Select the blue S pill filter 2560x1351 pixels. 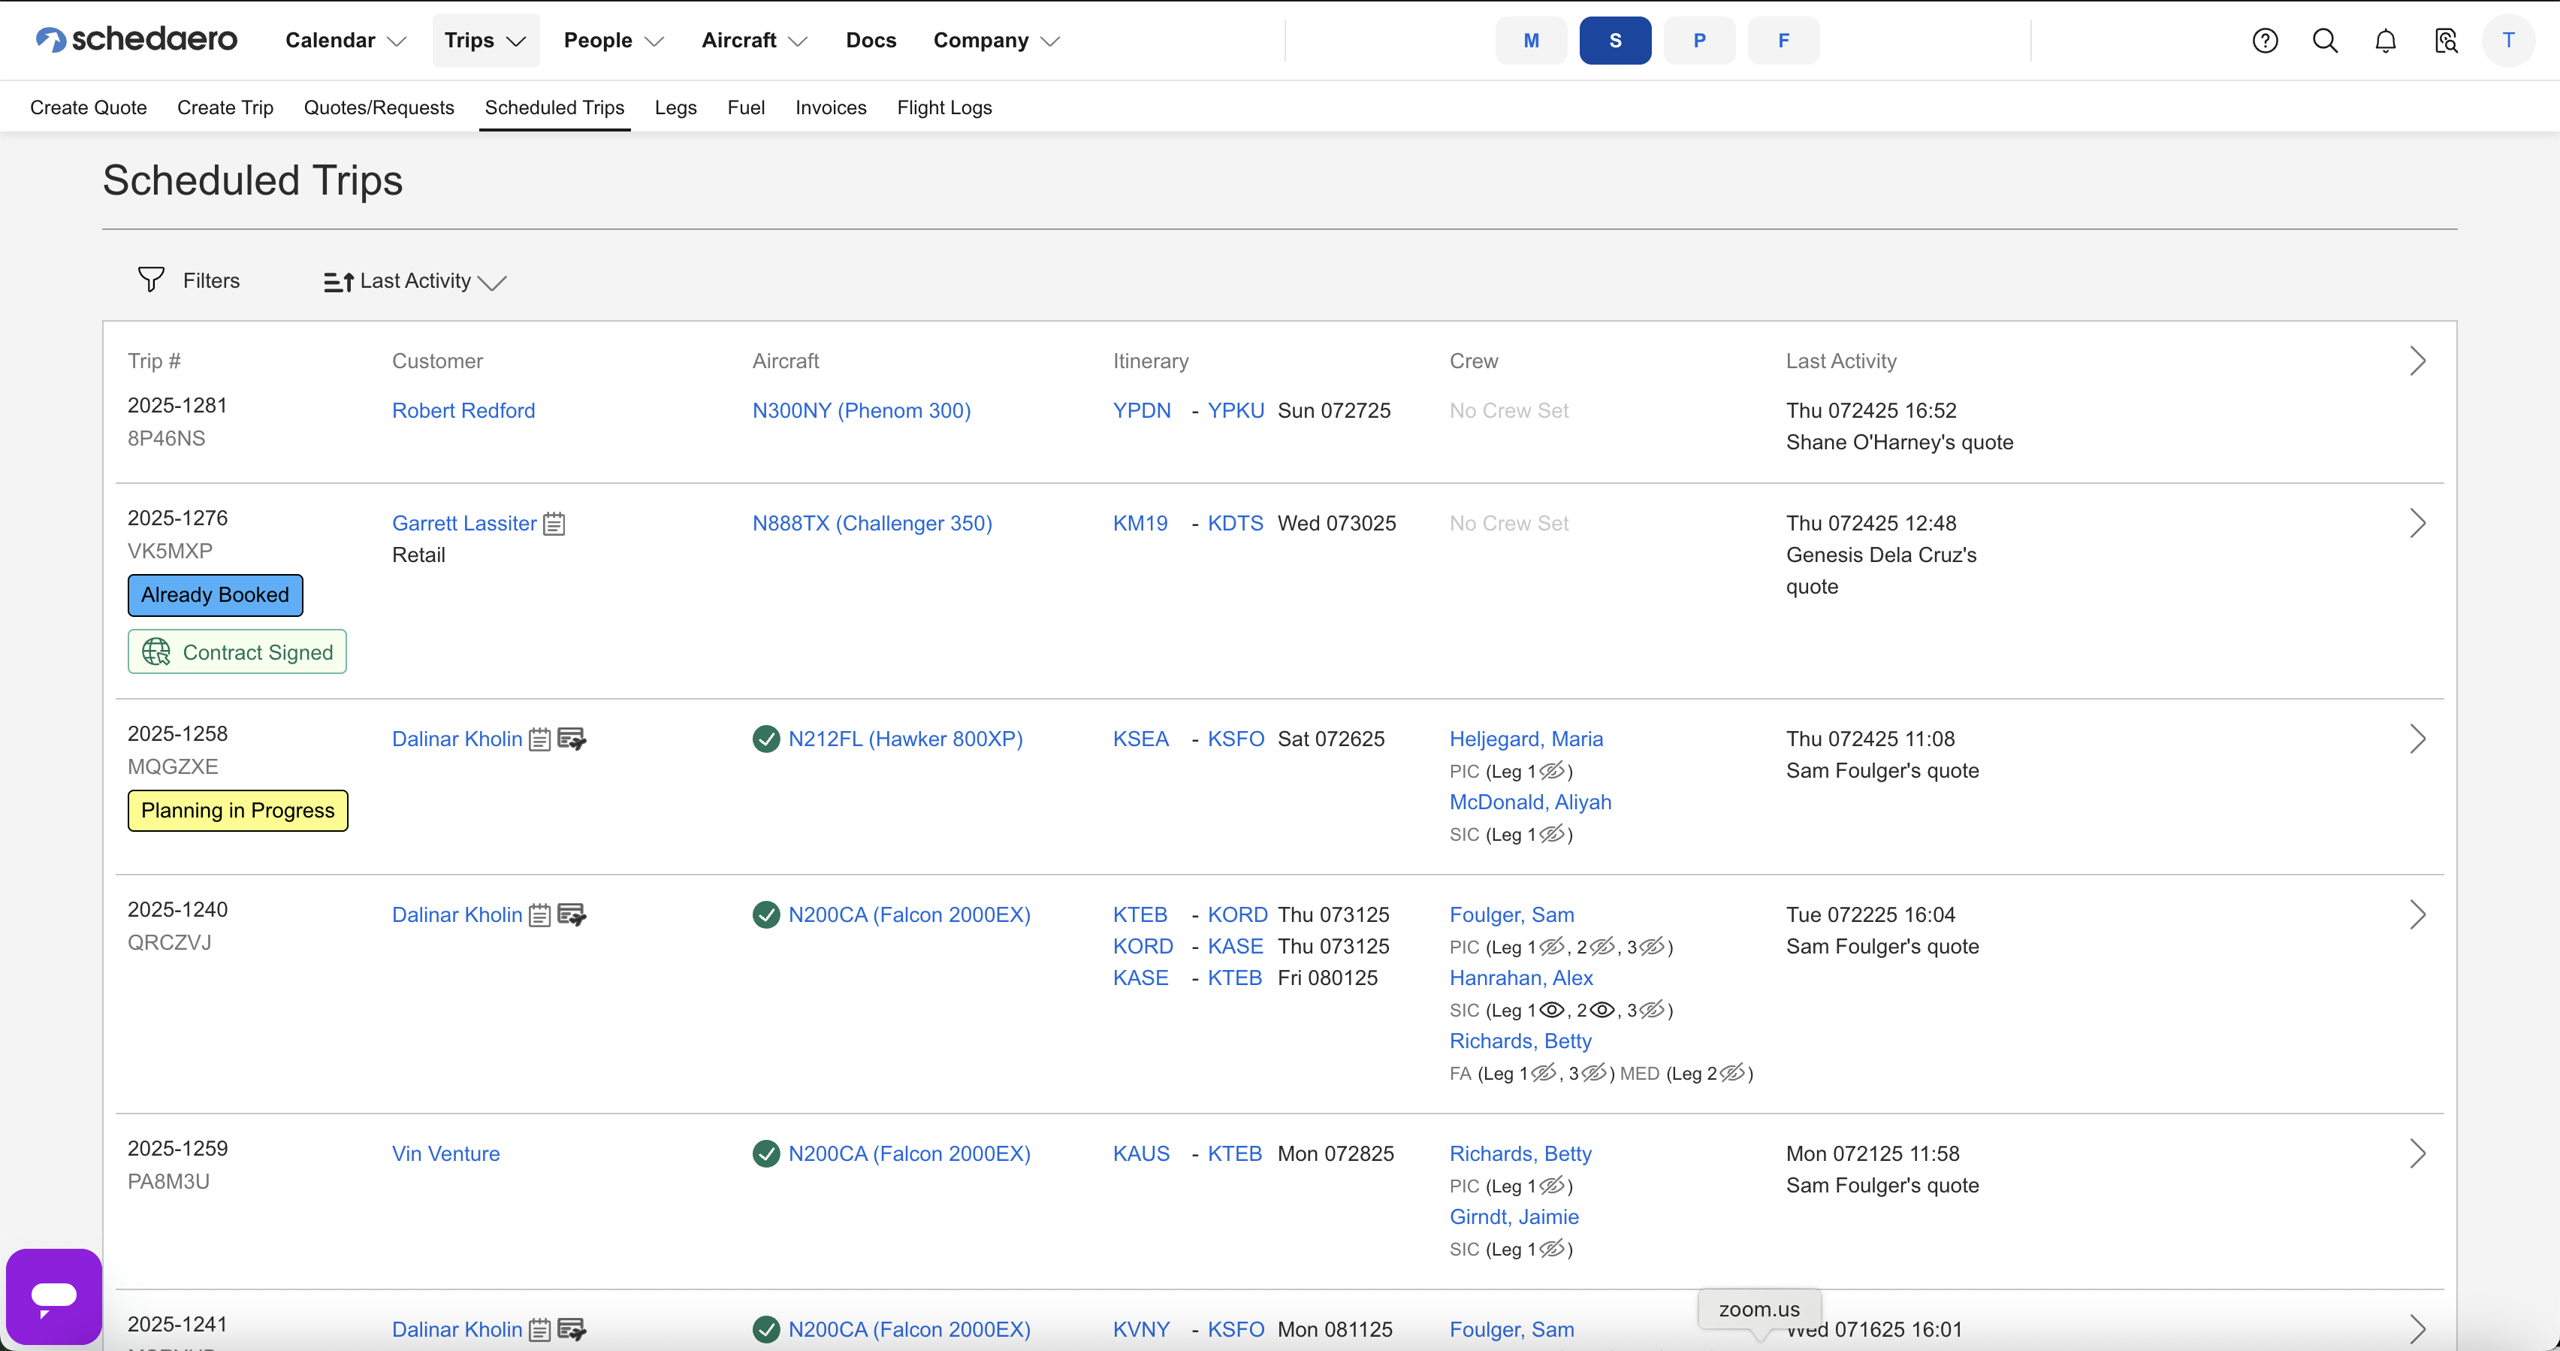1614,40
